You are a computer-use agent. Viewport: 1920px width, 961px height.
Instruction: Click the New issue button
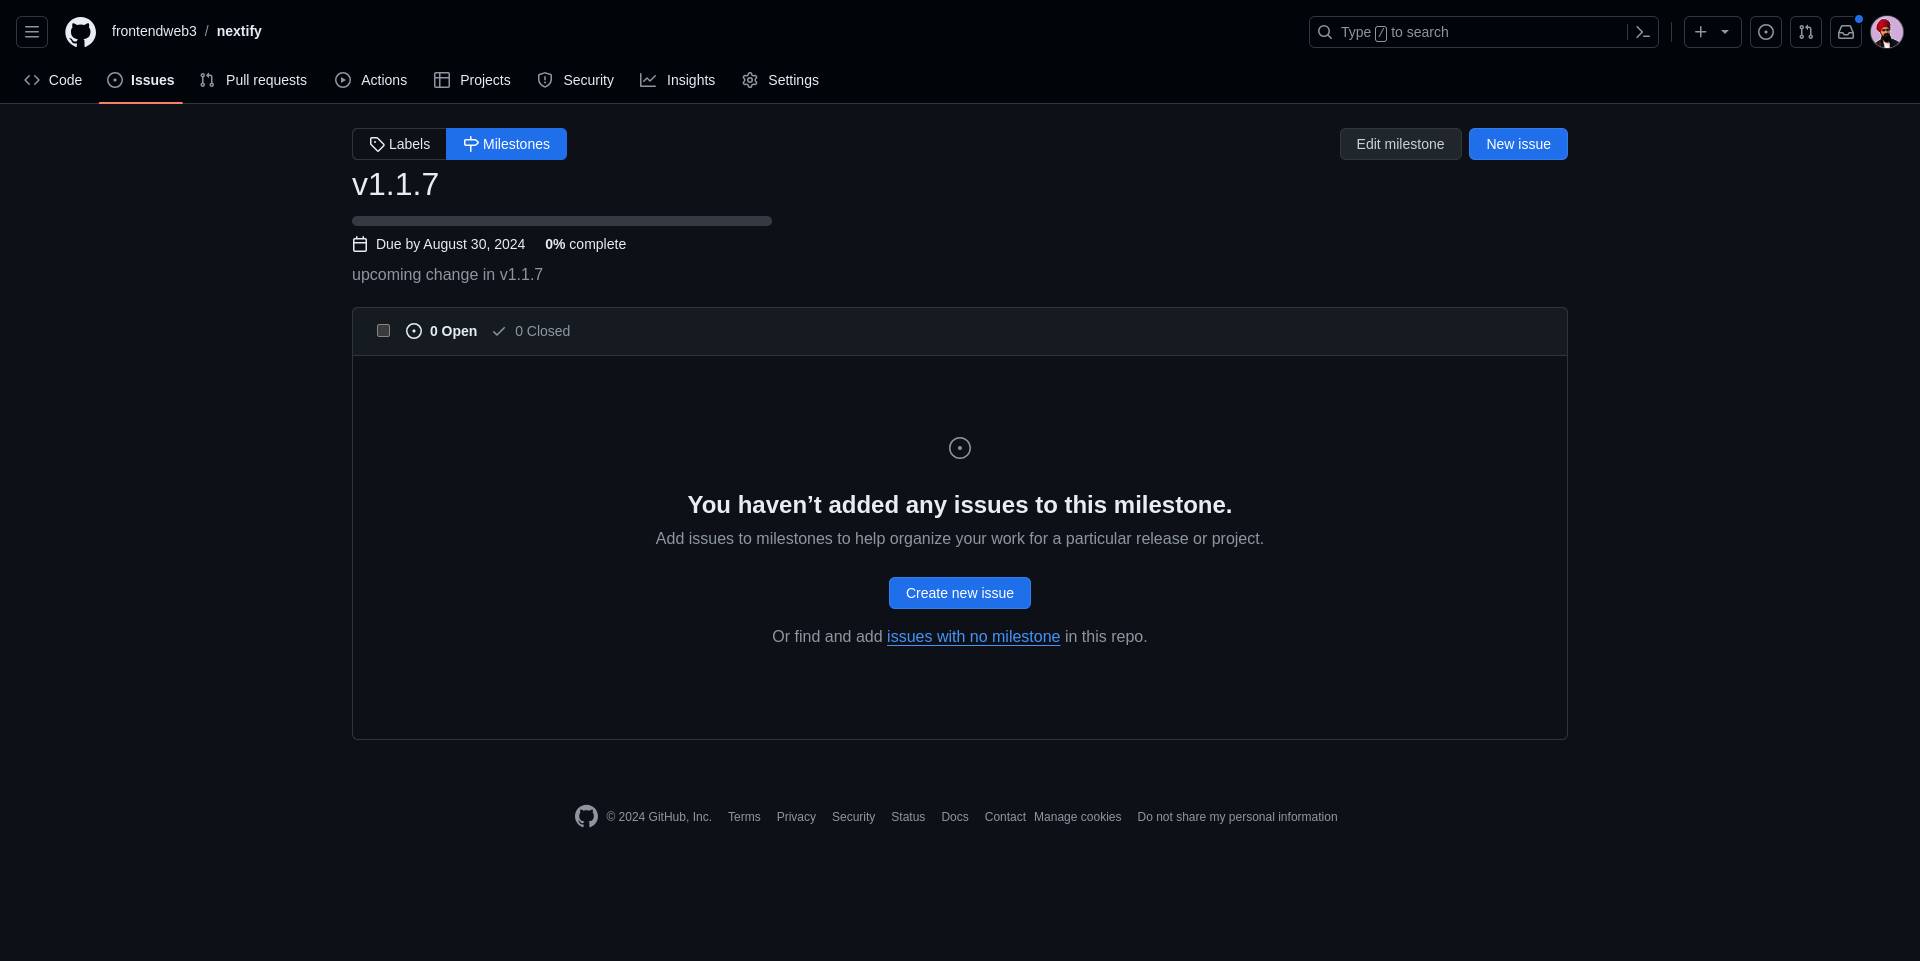(1518, 144)
